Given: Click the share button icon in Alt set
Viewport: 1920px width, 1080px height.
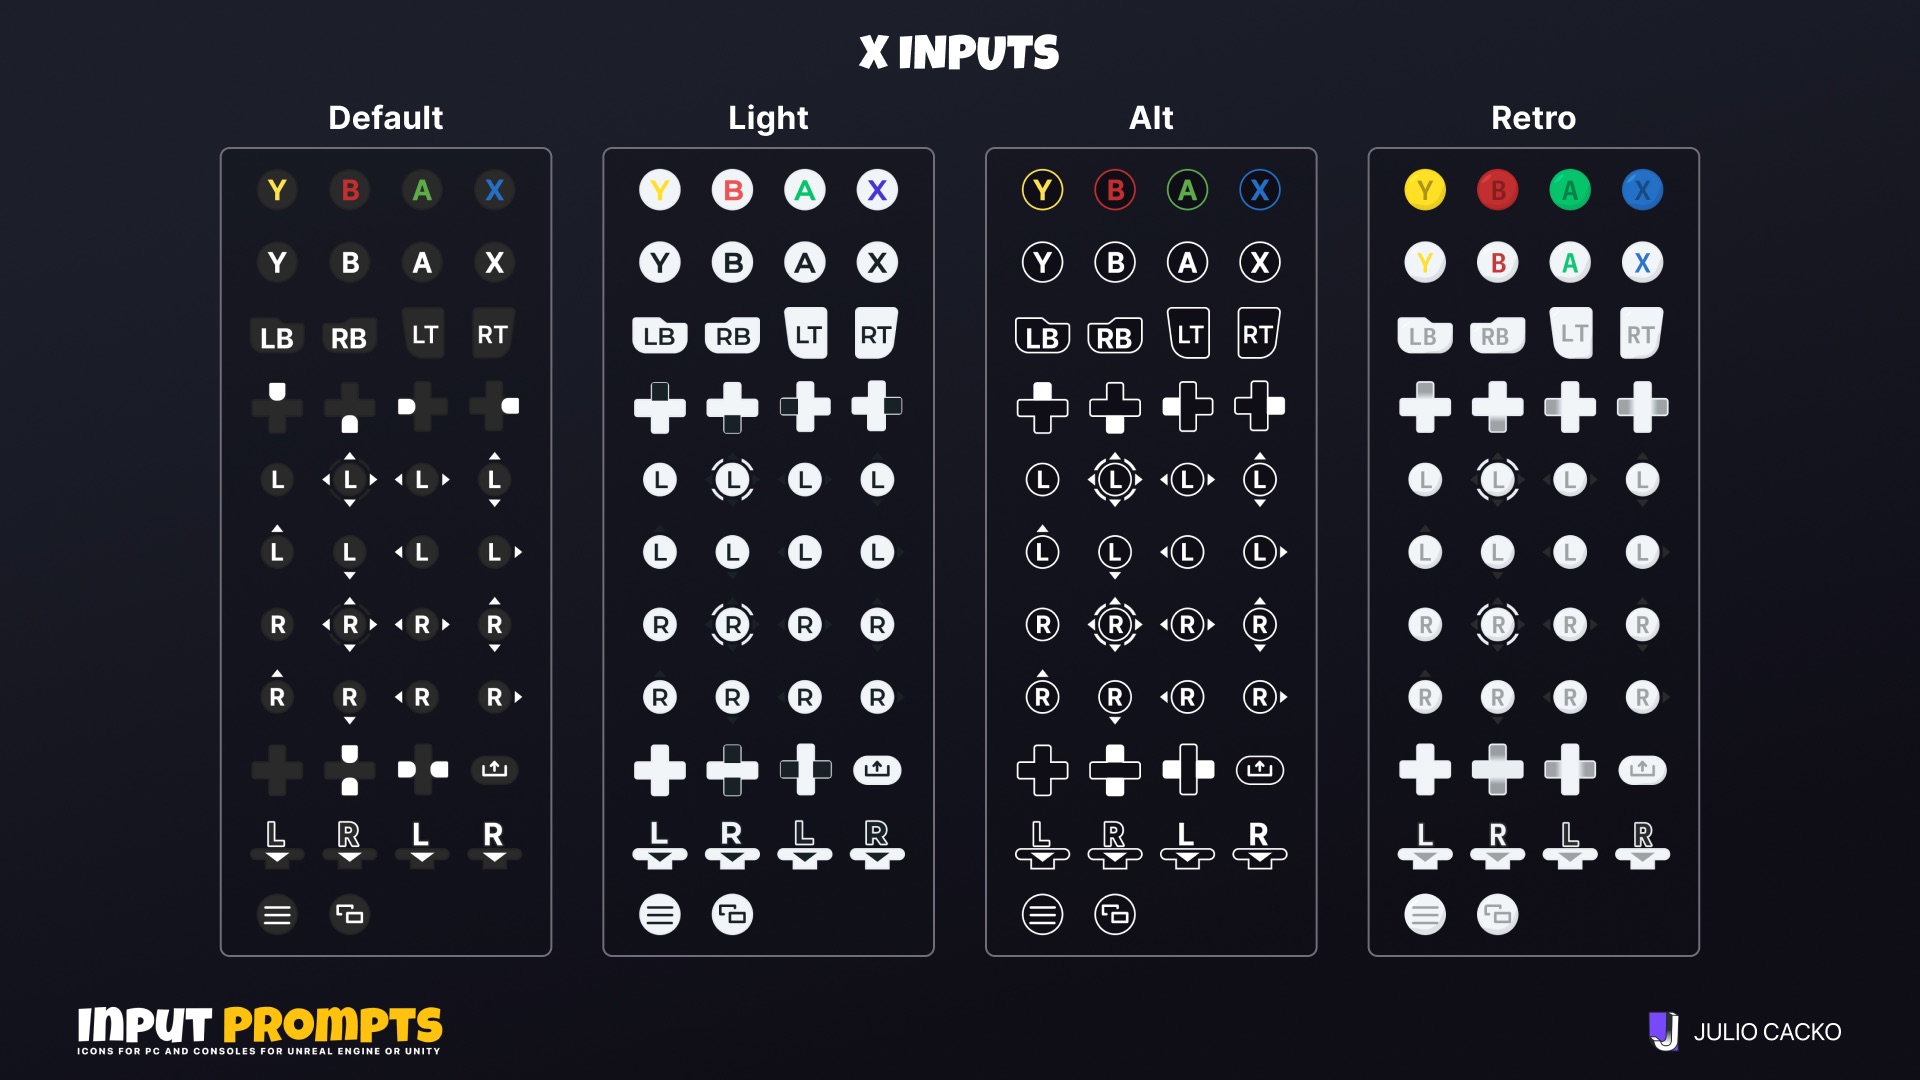Looking at the screenshot, I should (x=1259, y=769).
